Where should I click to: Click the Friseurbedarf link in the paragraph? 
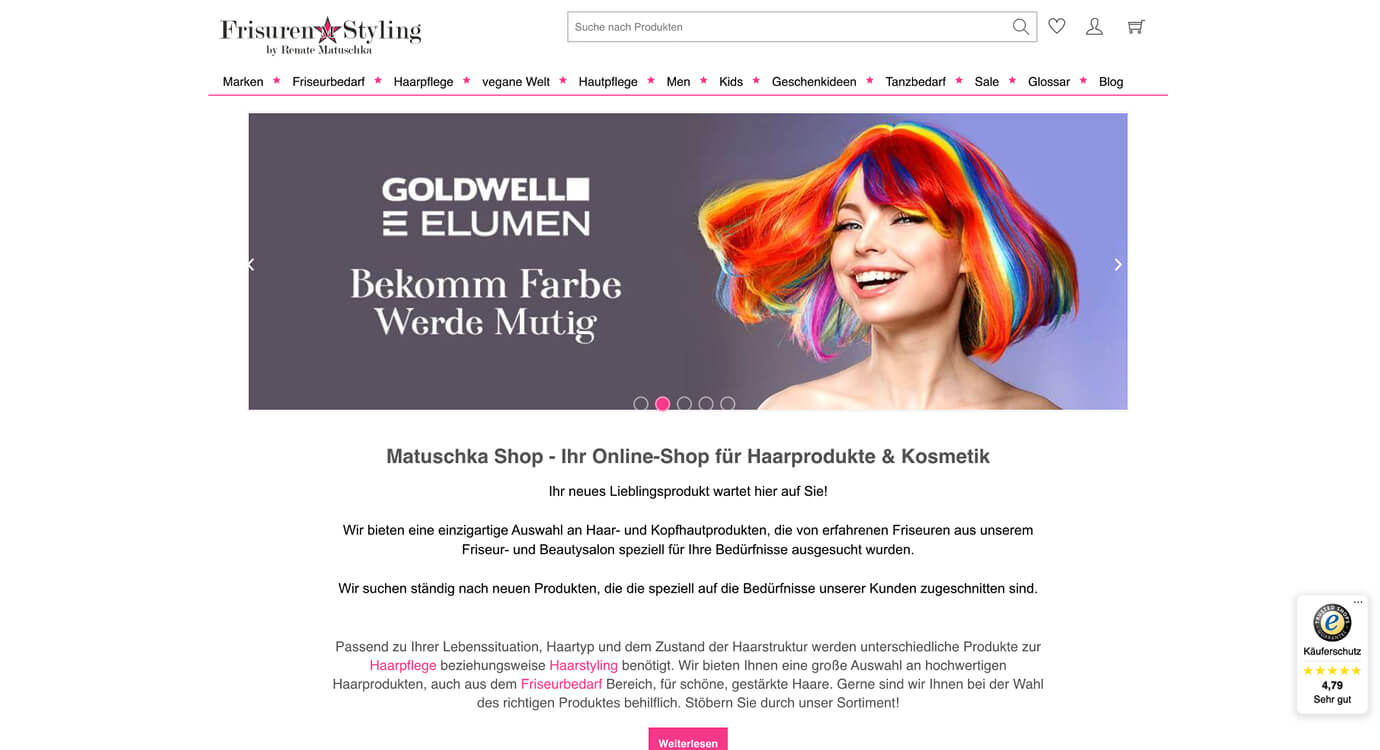click(561, 684)
